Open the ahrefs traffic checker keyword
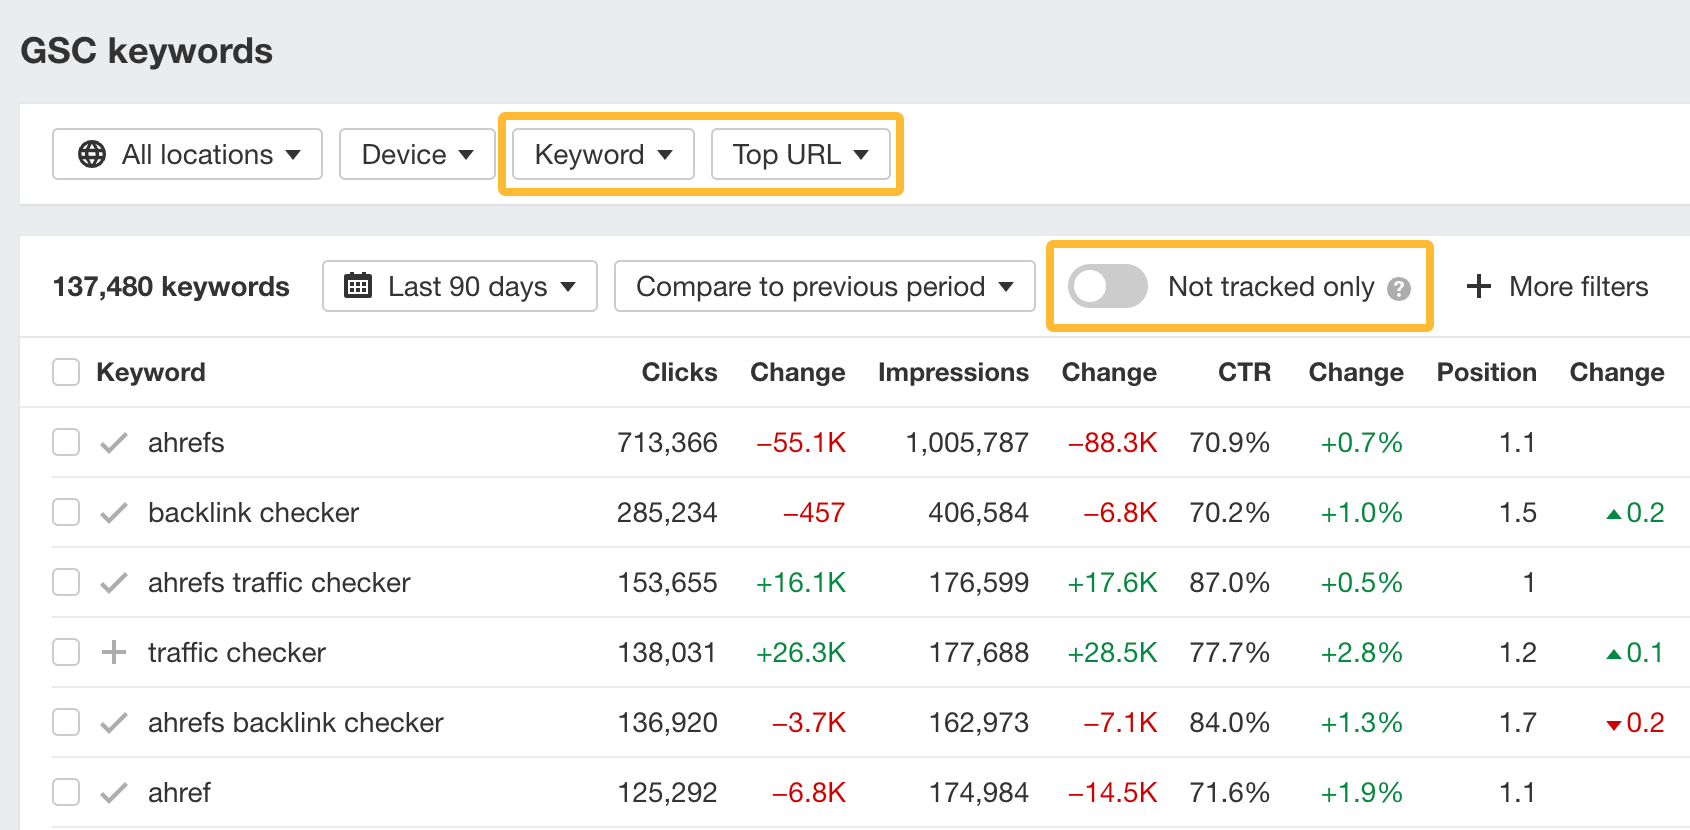 279,583
